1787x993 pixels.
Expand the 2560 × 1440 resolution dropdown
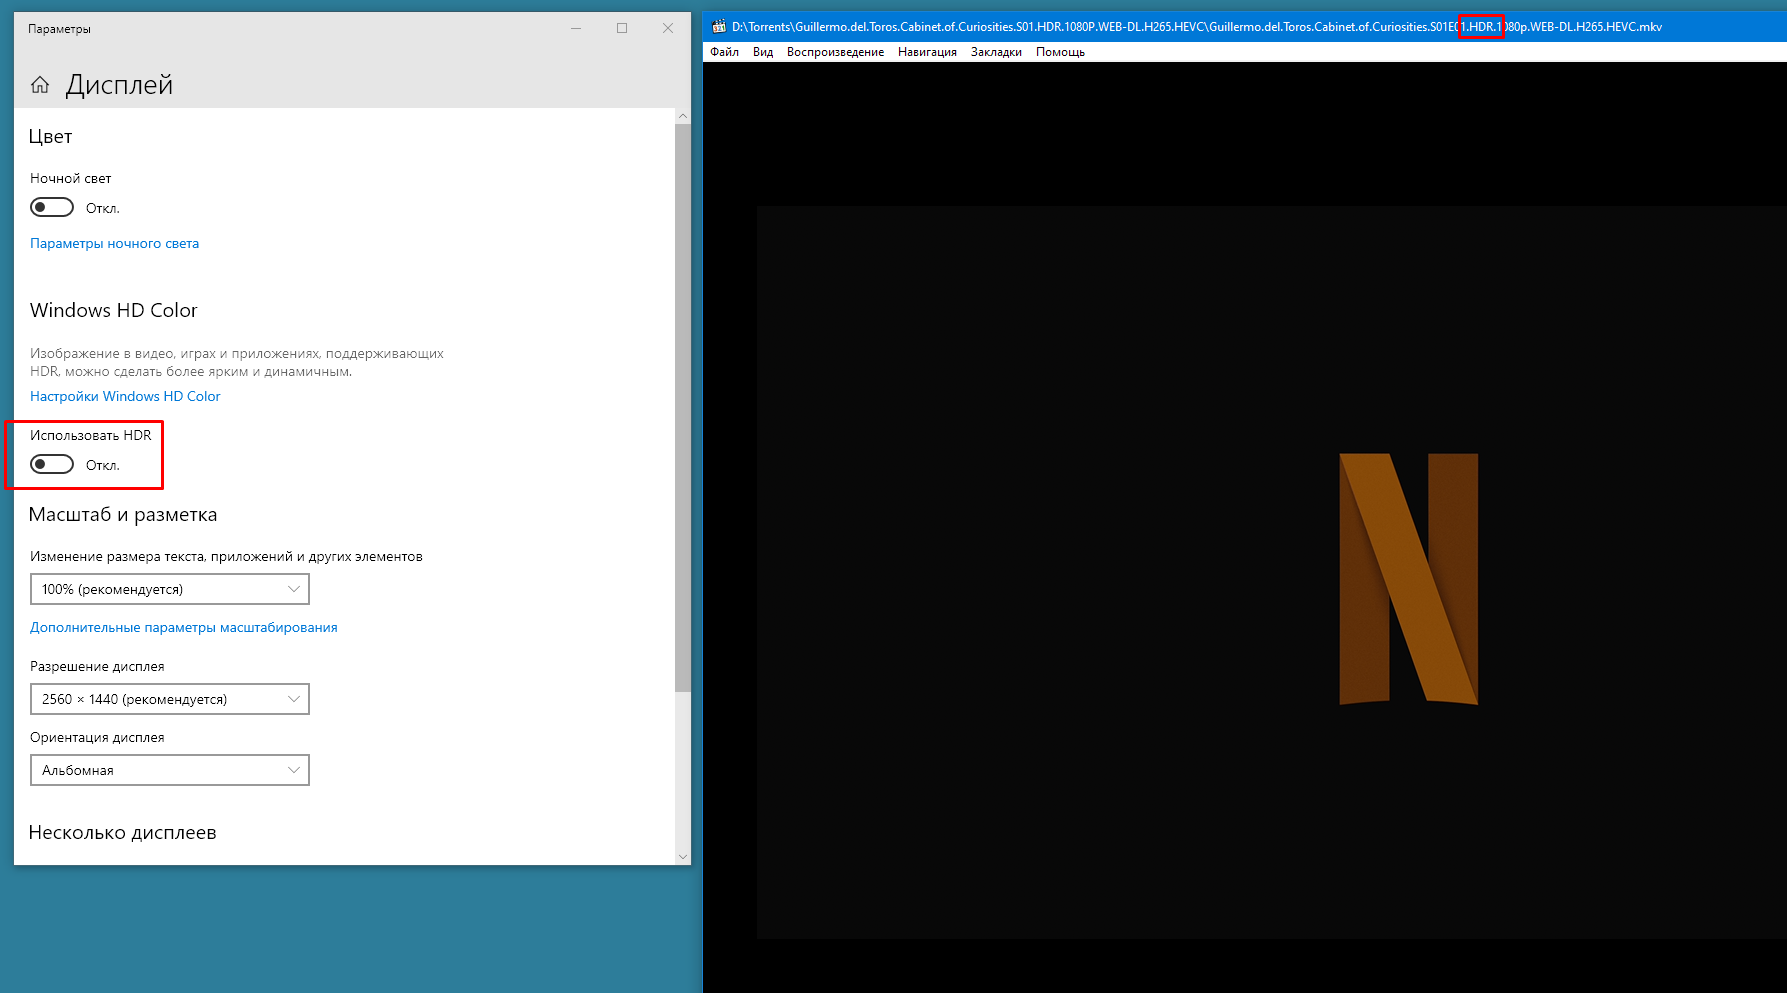click(x=170, y=699)
